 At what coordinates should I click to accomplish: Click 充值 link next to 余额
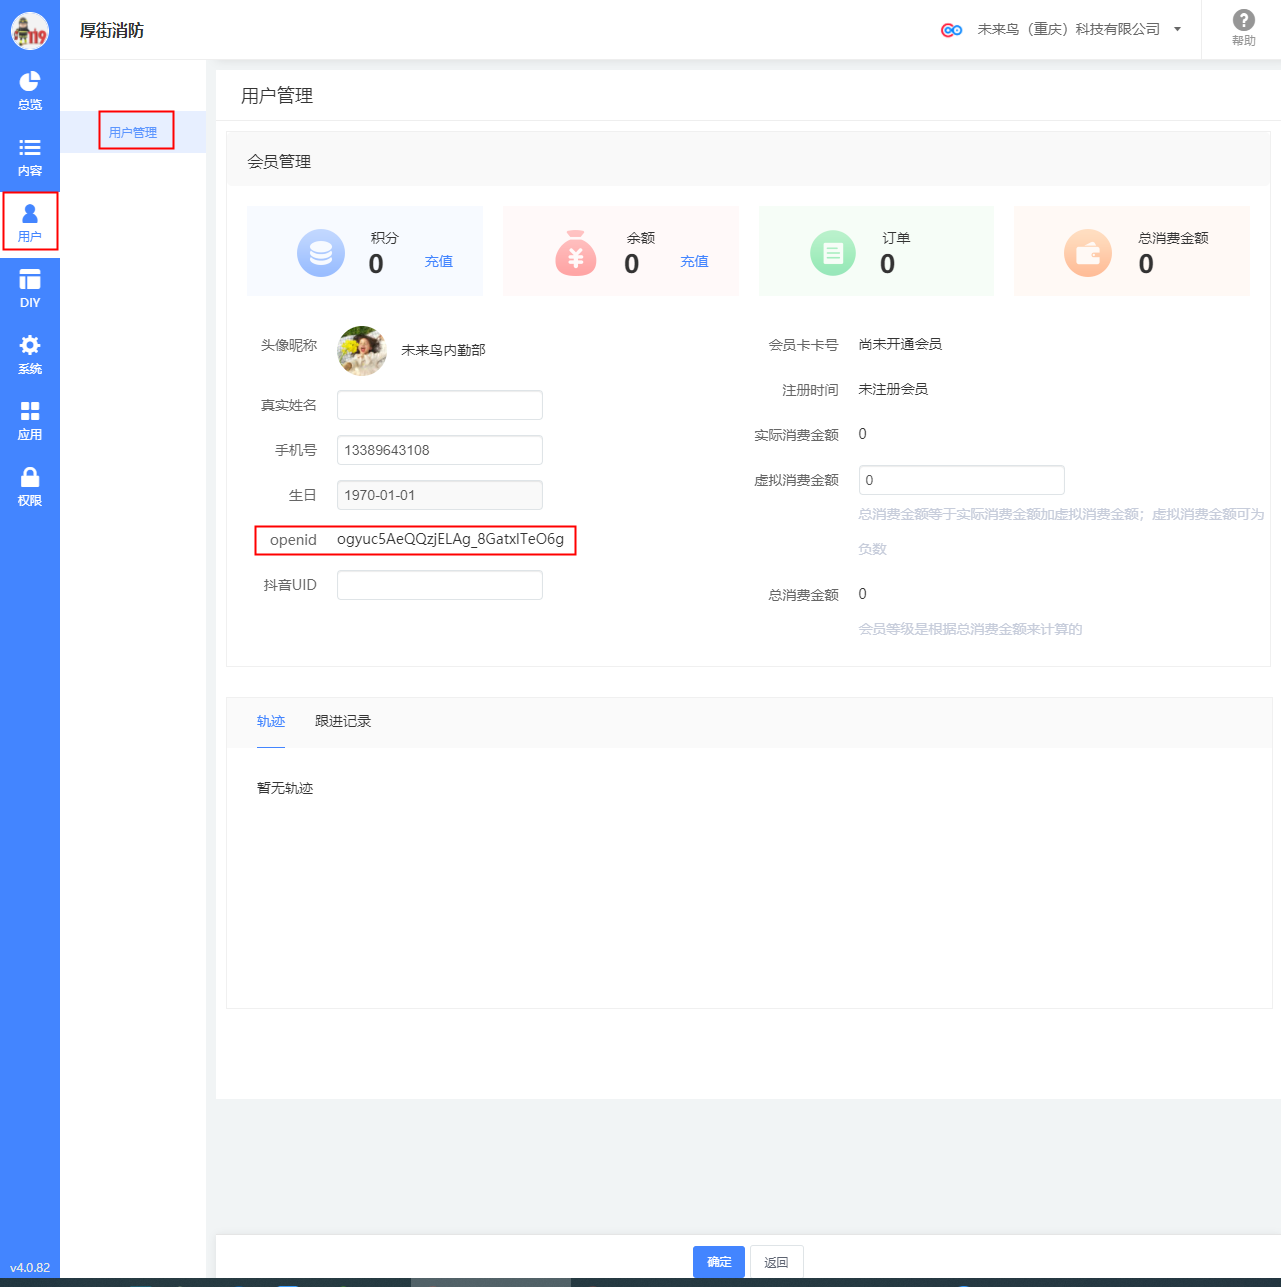coord(694,261)
